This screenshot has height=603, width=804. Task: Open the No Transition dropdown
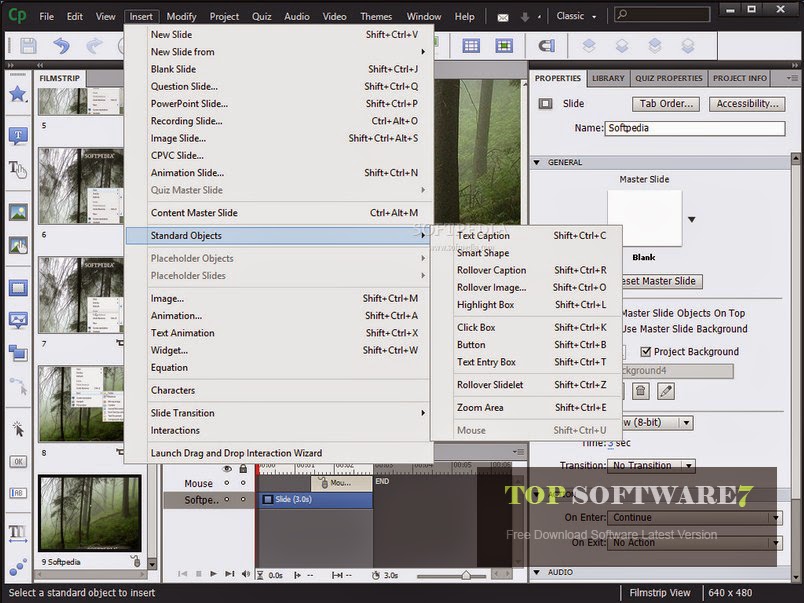point(689,466)
